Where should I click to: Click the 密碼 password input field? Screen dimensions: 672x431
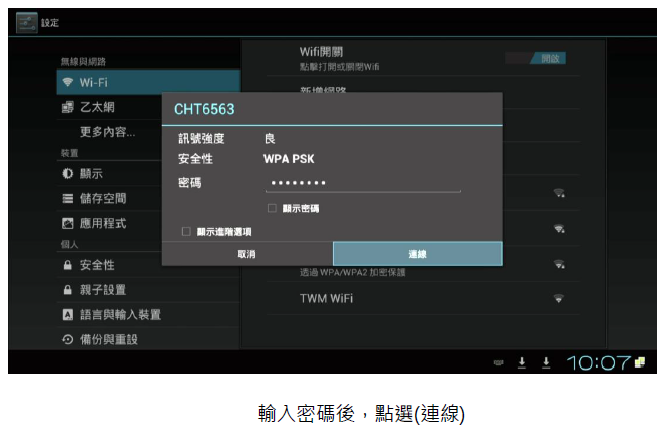click(363, 183)
